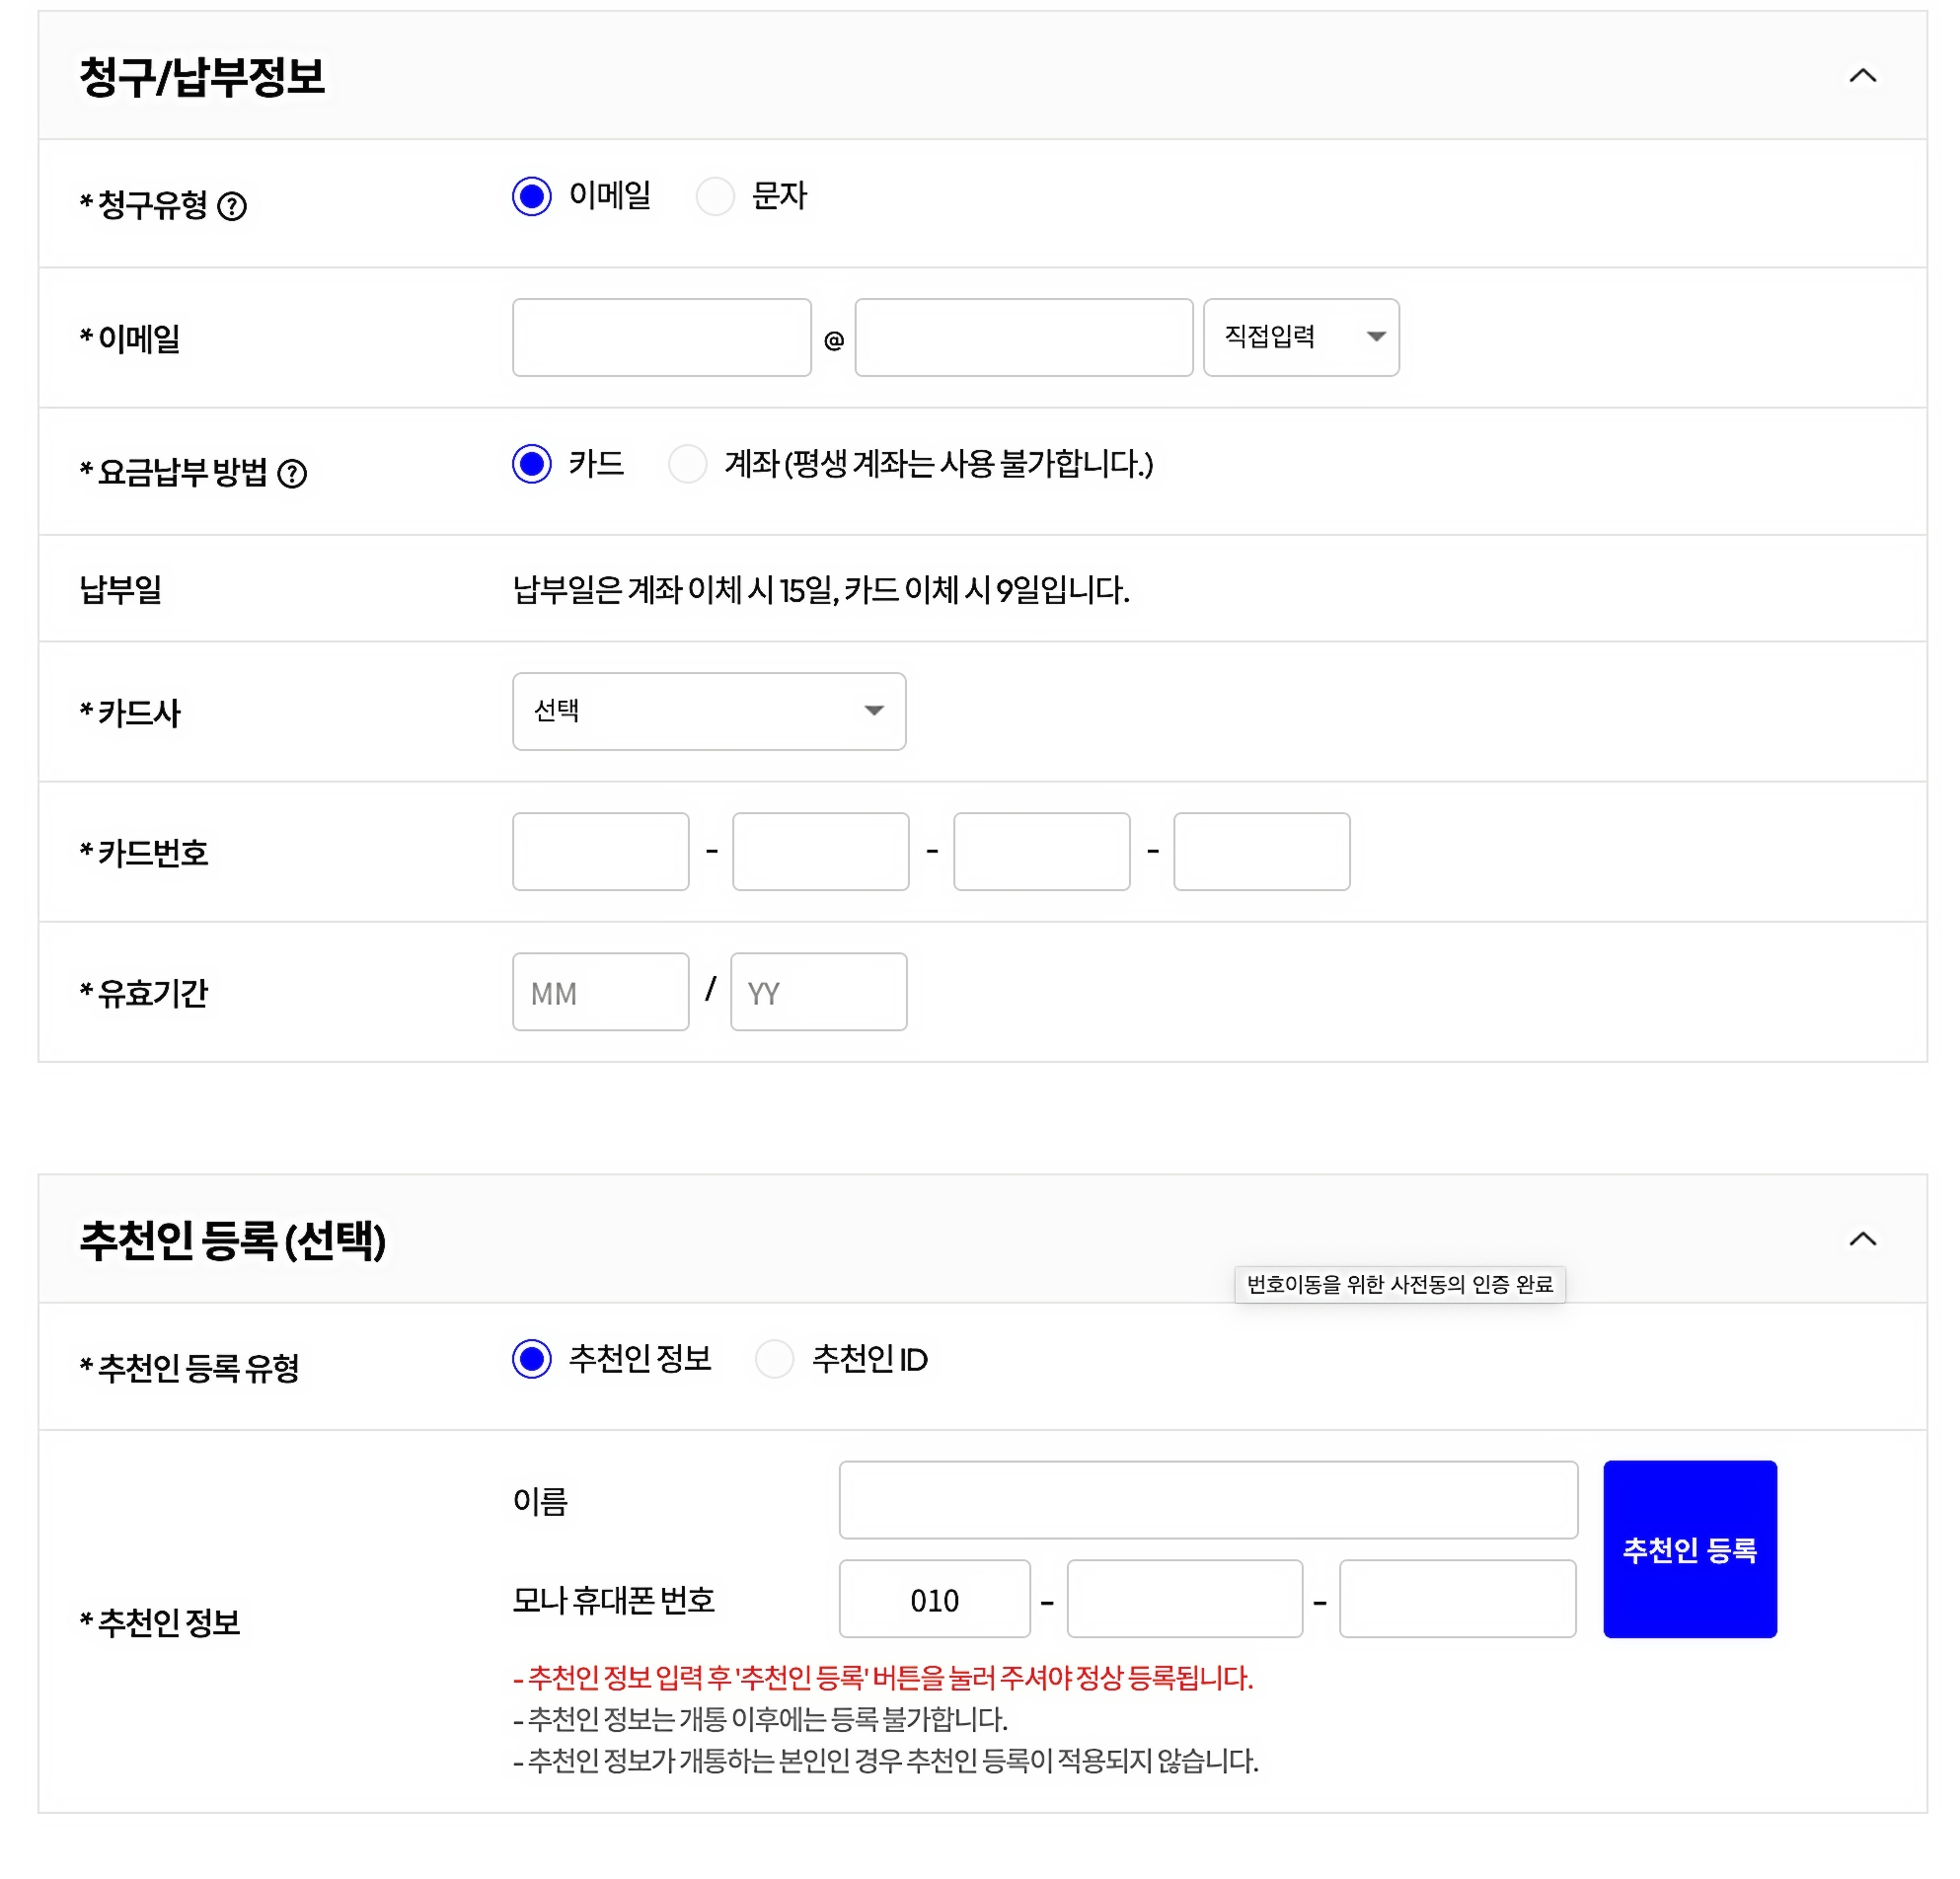Click email domain field after @

click(x=1023, y=337)
